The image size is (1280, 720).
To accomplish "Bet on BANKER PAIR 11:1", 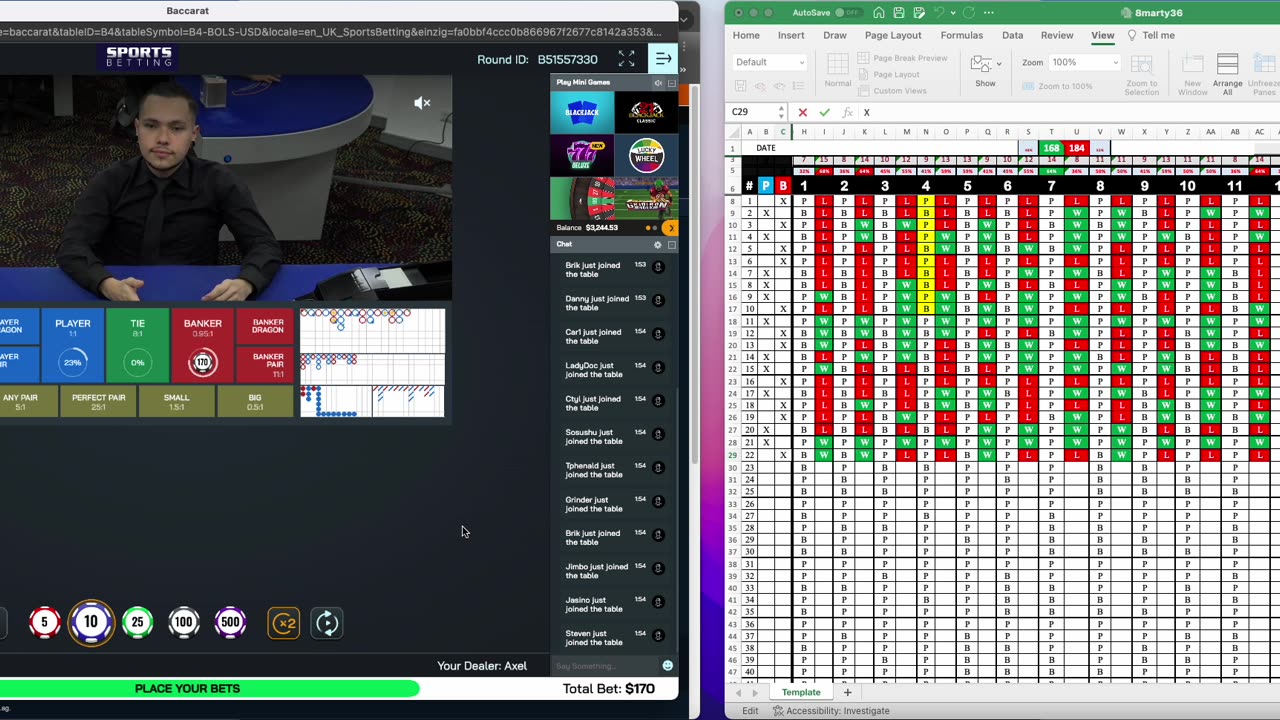I will click(267, 364).
